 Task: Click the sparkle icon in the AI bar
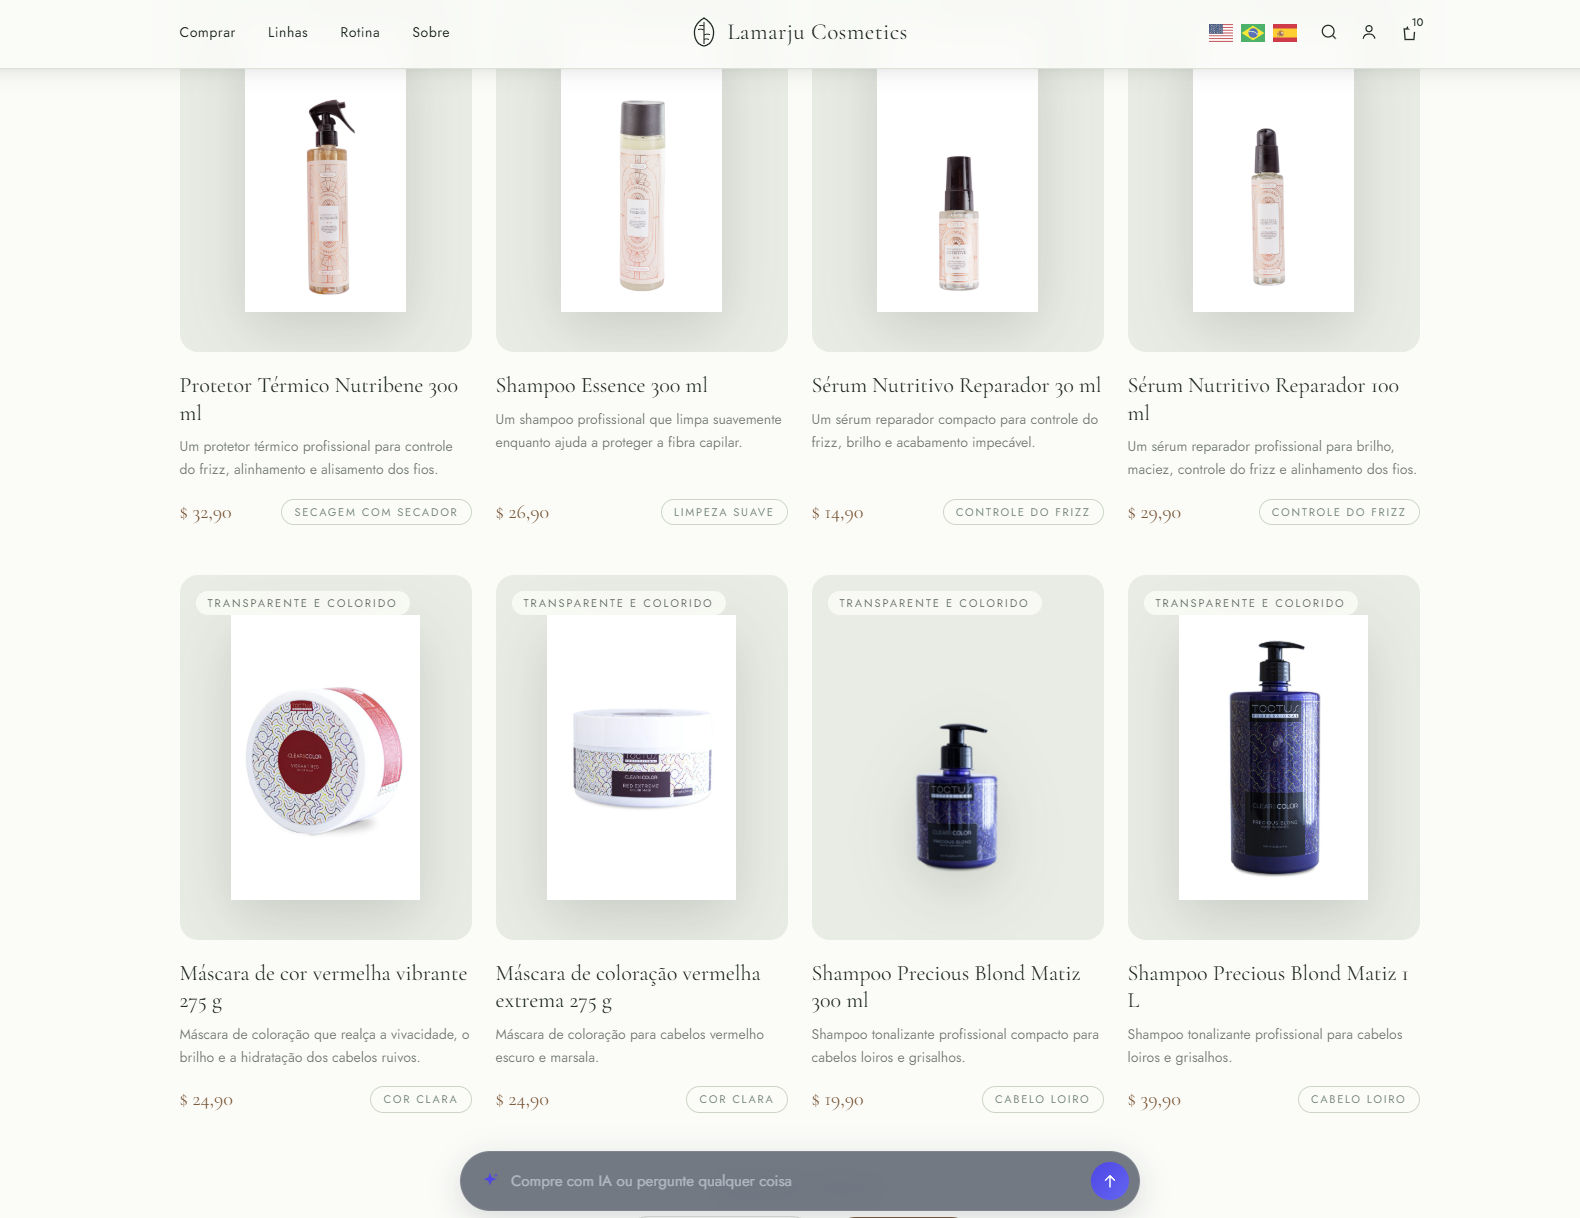490,1180
